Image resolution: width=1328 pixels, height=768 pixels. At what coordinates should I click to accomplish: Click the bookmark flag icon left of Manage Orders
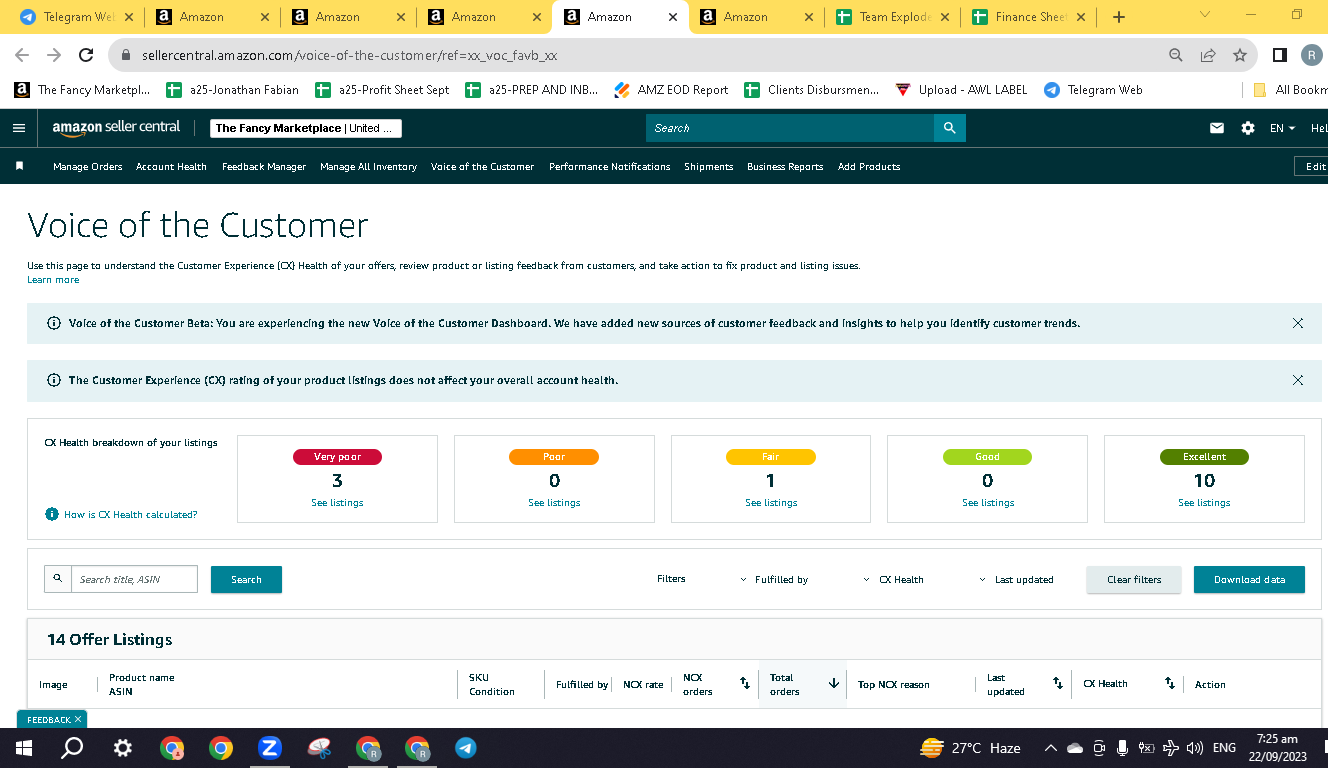19,166
